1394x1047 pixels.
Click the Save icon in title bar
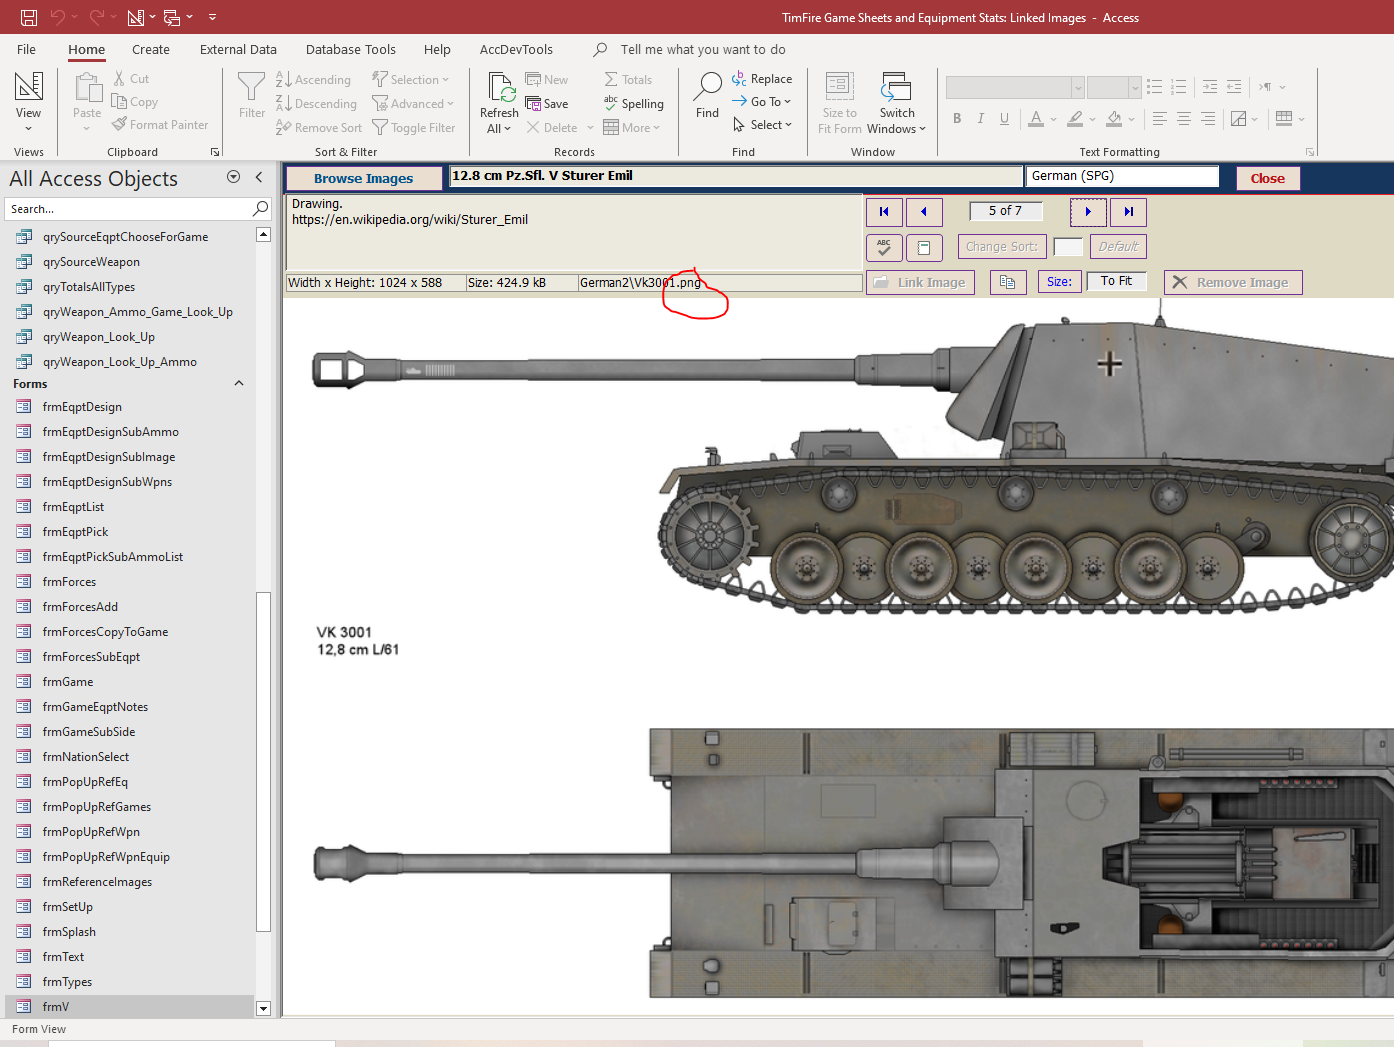pyautogui.click(x=29, y=17)
